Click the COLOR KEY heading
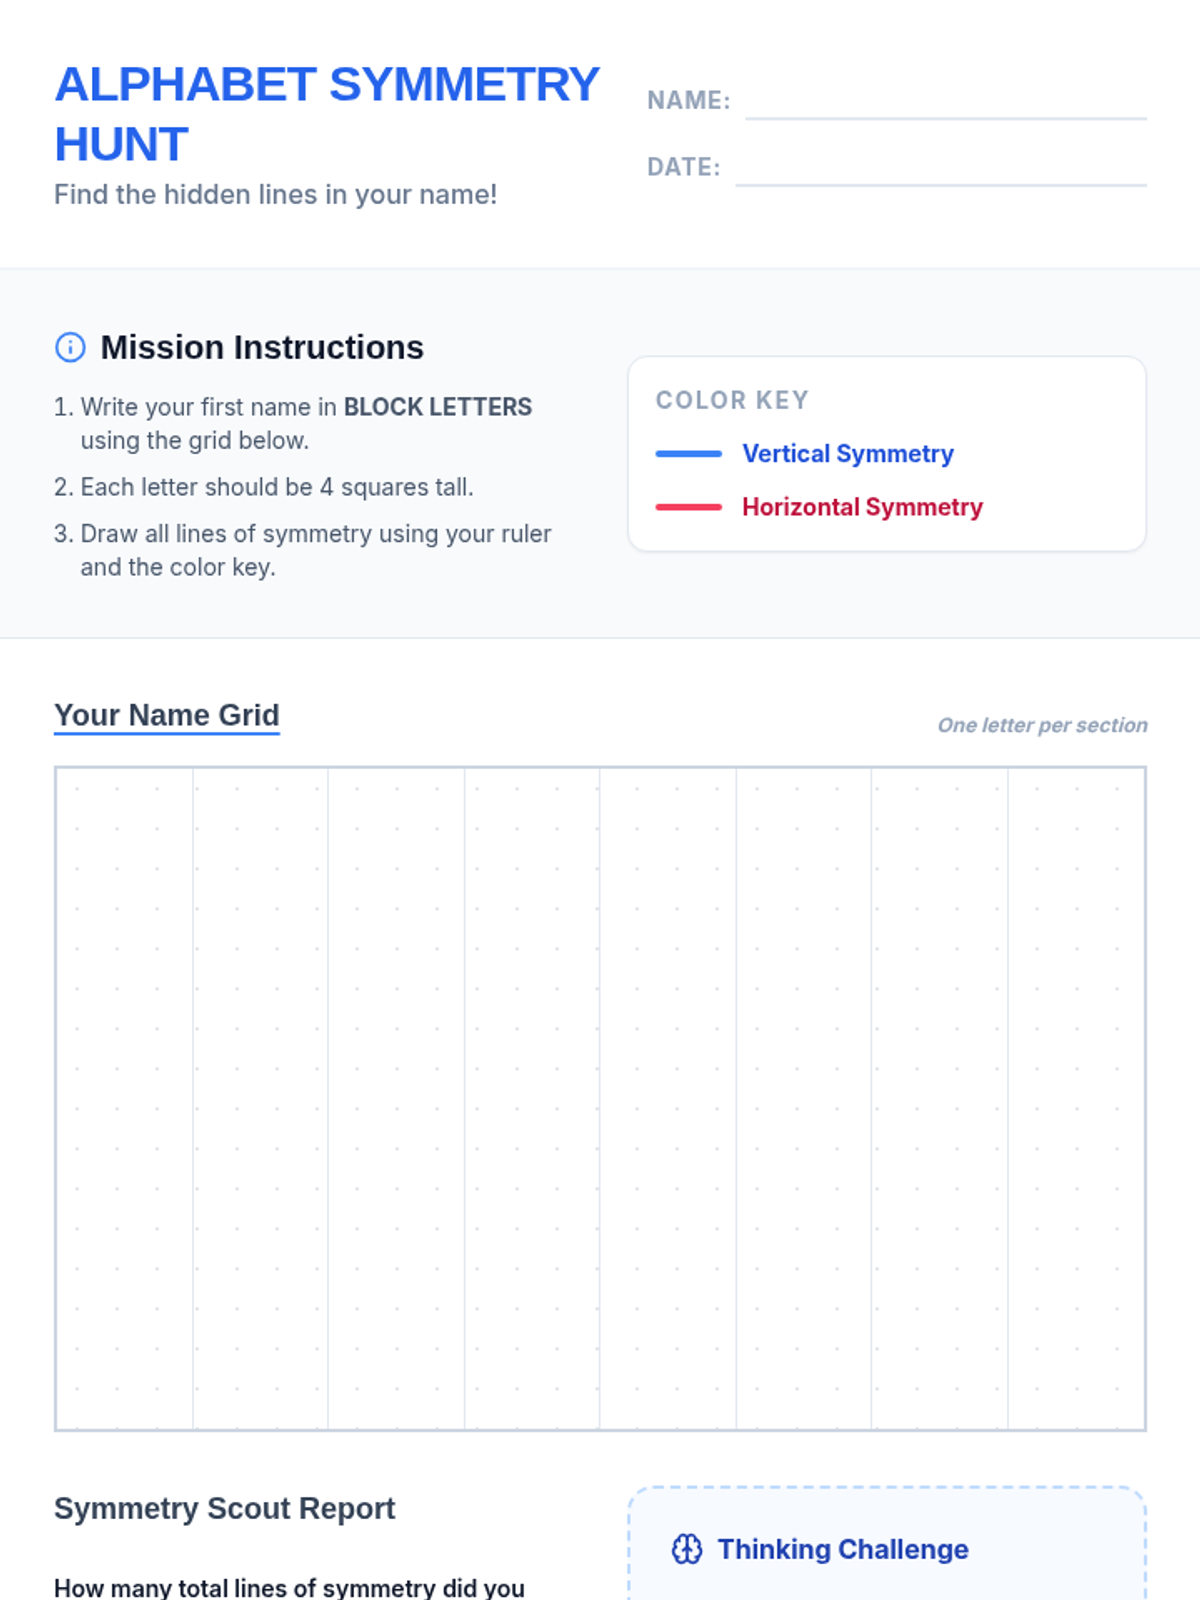This screenshot has width=1200, height=1600. click(732, 400)
